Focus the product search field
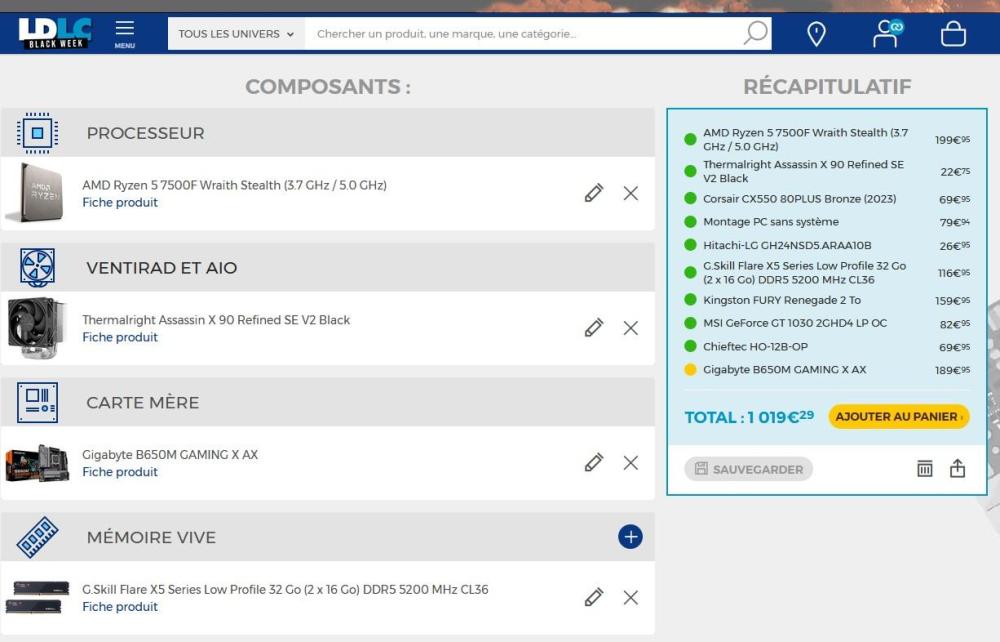Image resolution: width=1000 pixels, height=642 pixels. point(523,34)
